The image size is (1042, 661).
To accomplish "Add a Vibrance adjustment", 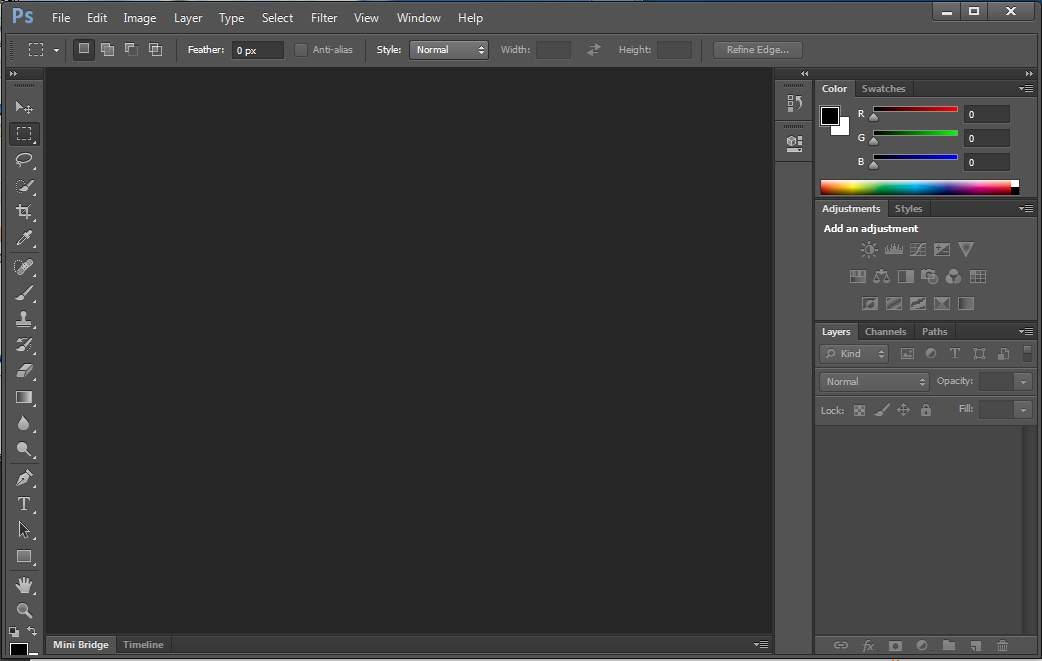I will [966, 250].
